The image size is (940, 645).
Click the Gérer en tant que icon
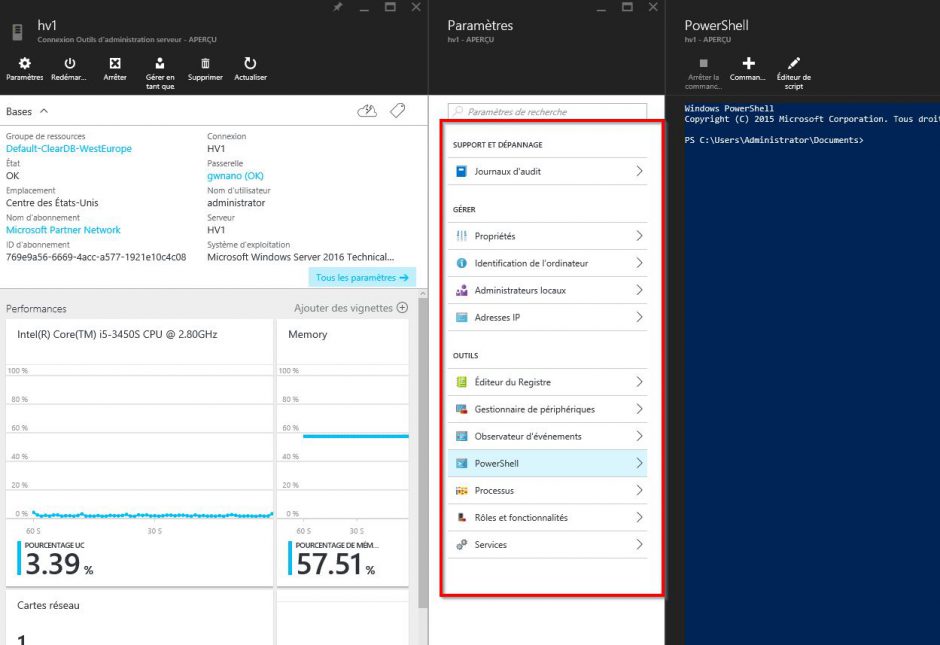[160, 64]
